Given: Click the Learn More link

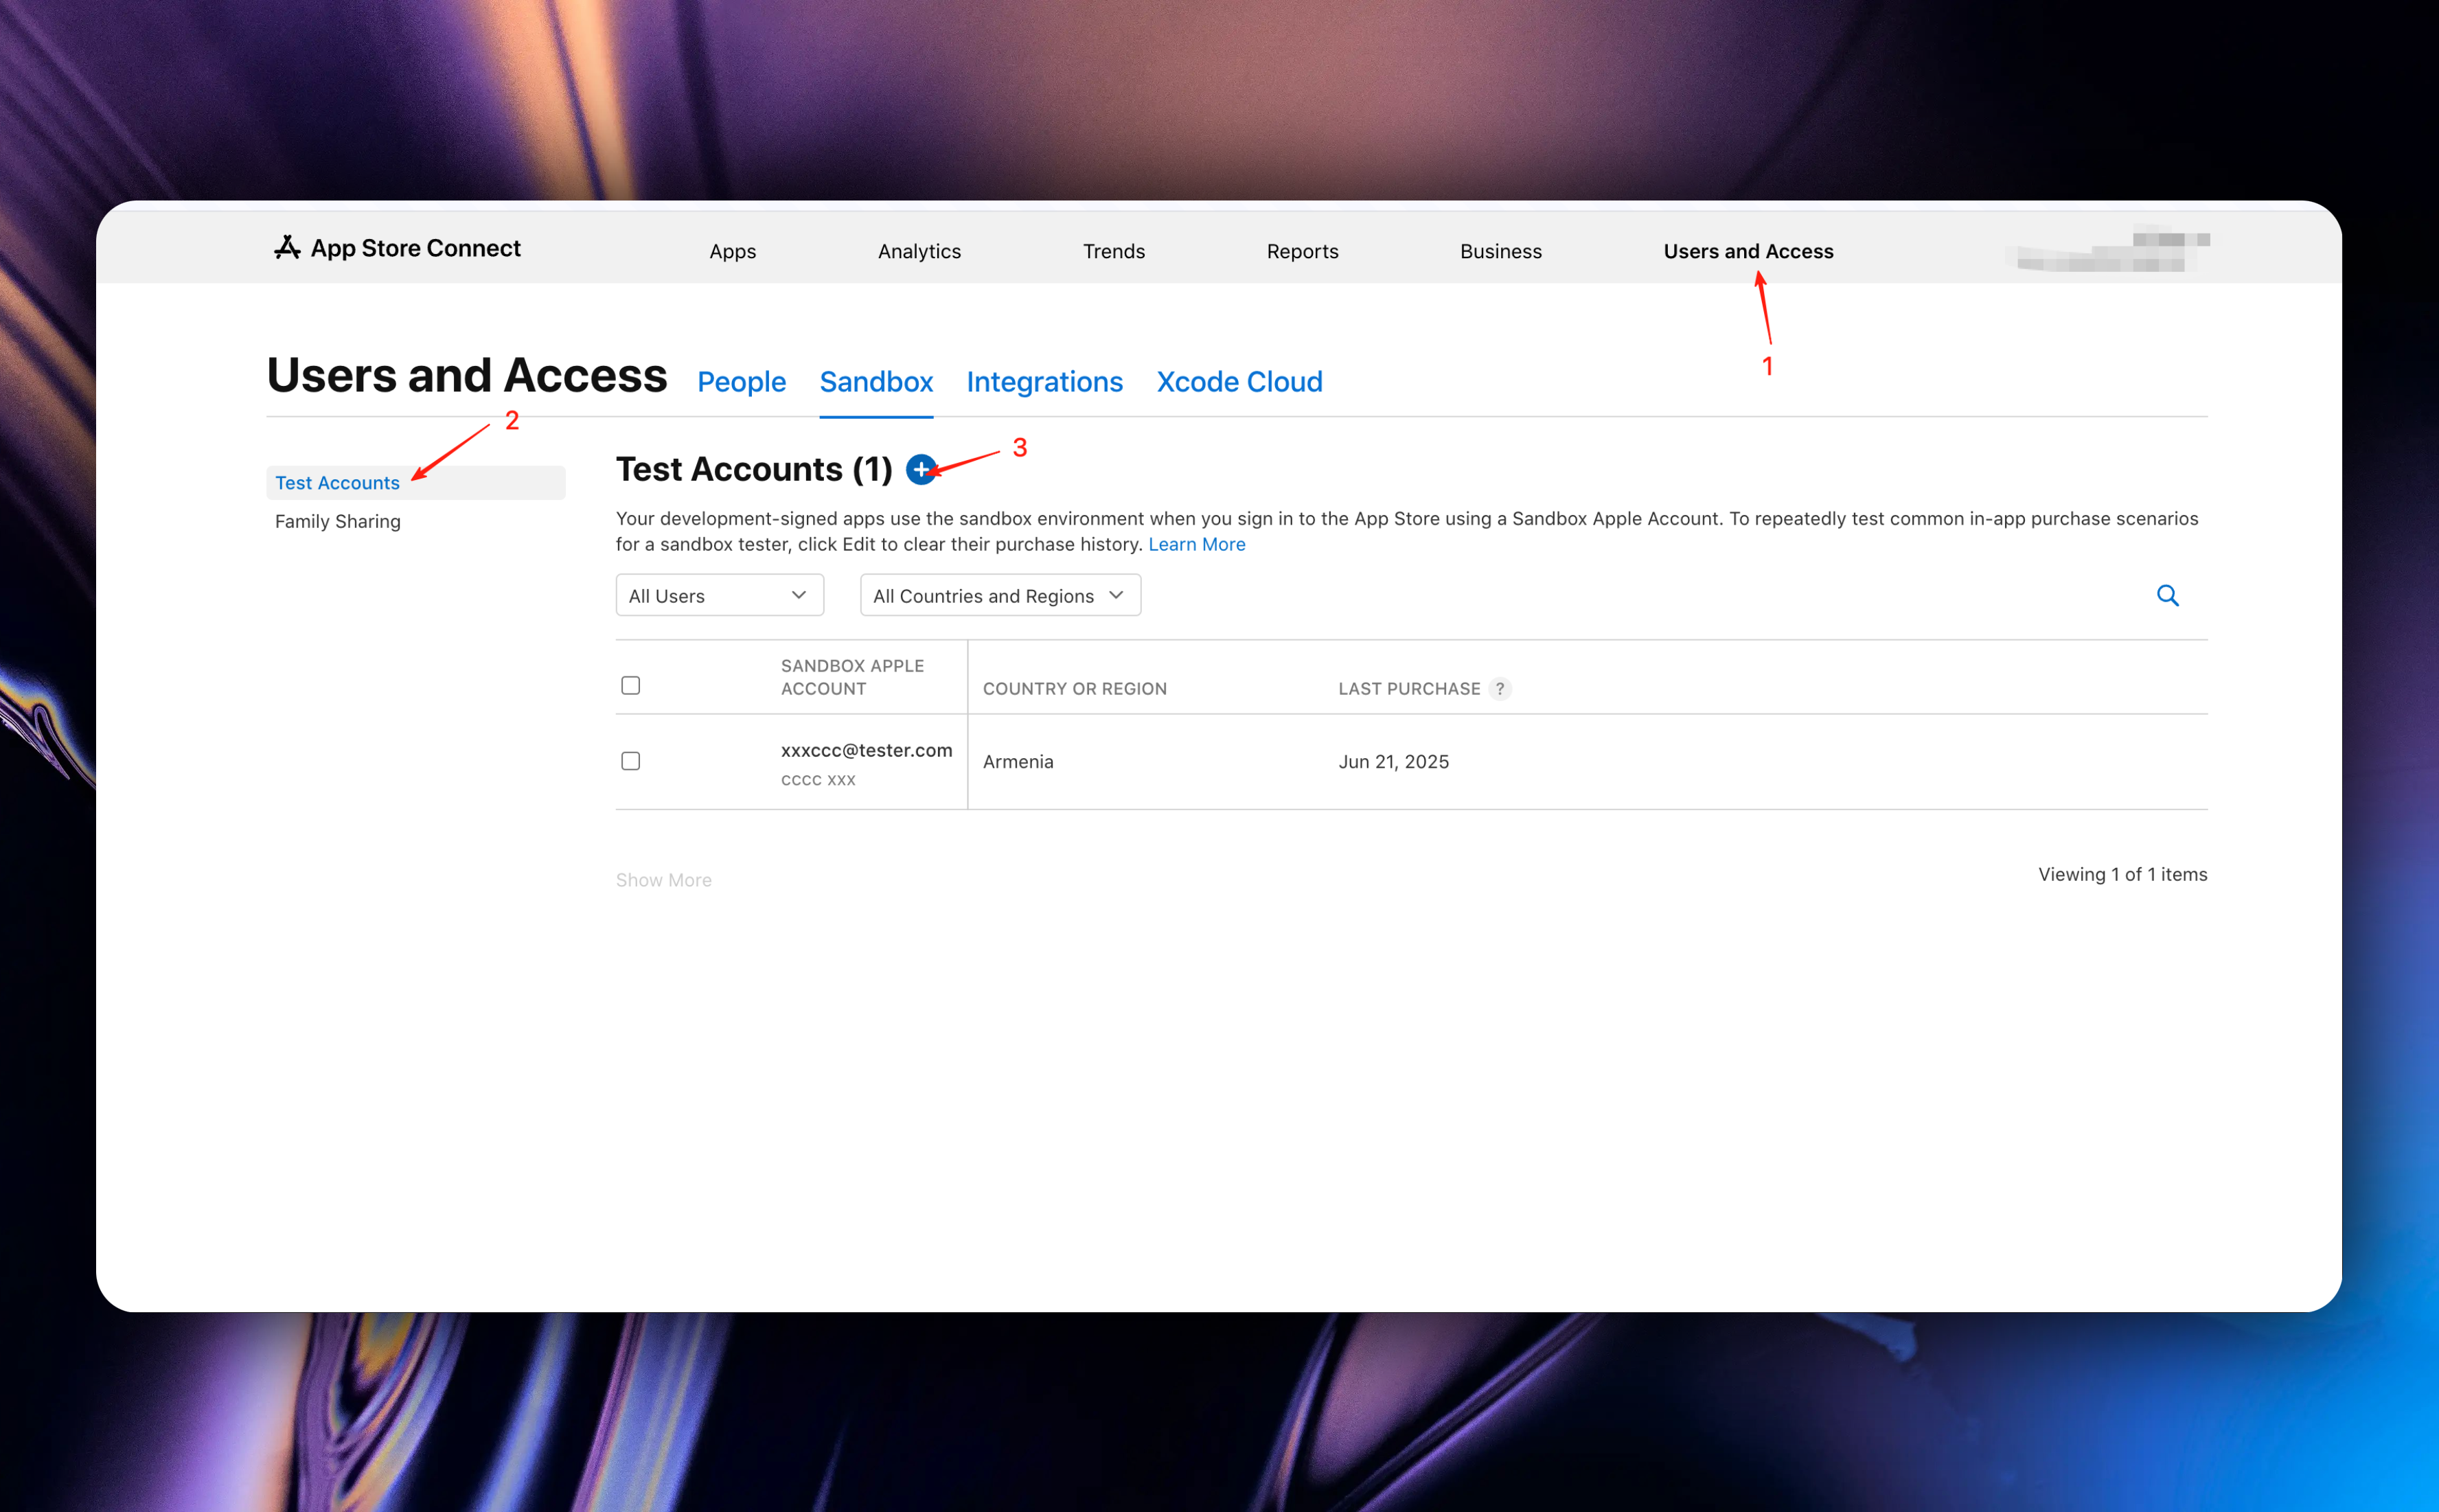Looking at the screenshot, I should click(1197, 543).
